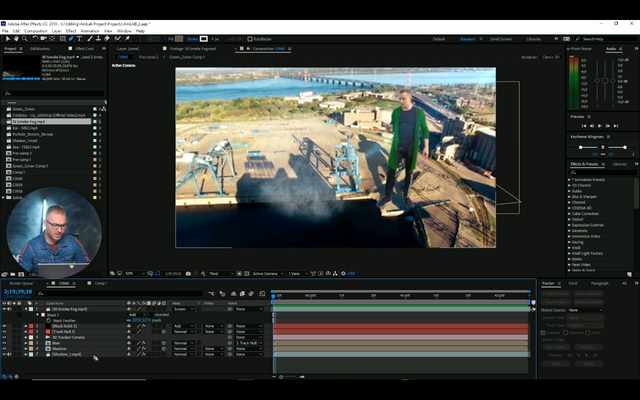Select the Zoom magnifier tool
Viewport: 640px width, 400px height.
tap(24, 39)
